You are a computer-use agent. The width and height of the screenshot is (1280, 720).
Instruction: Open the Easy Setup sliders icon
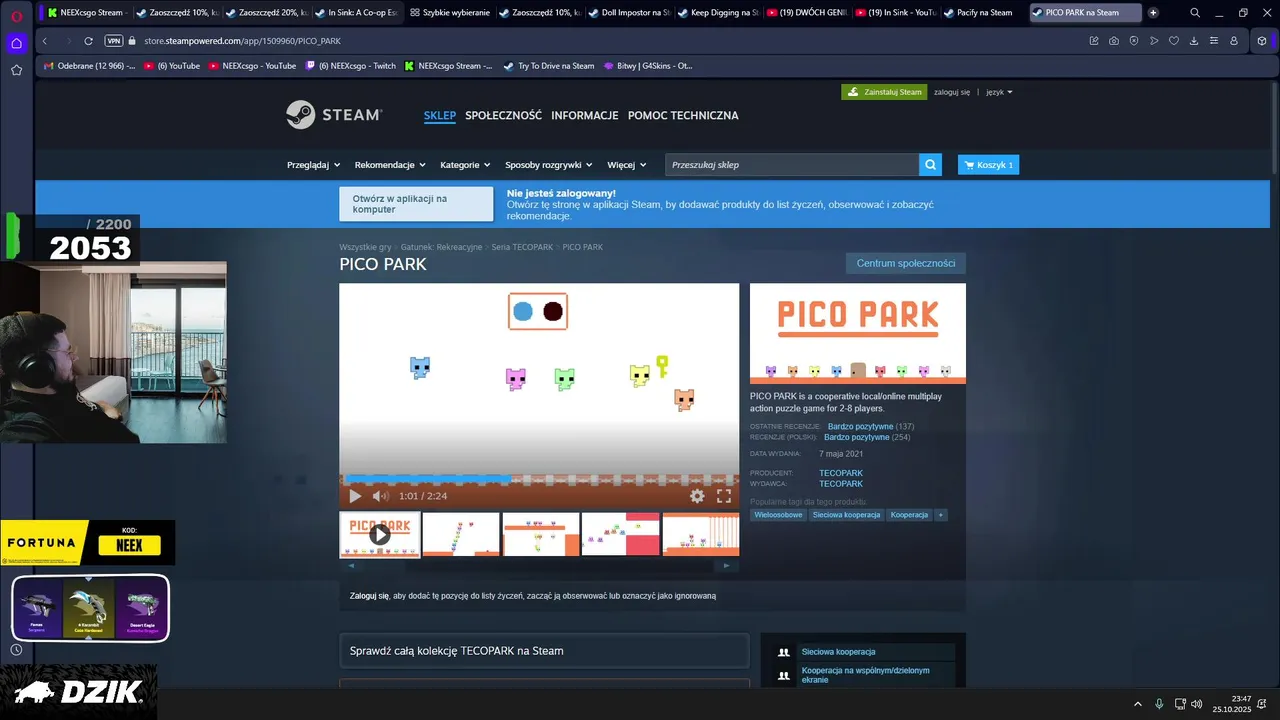point(1214,41)
